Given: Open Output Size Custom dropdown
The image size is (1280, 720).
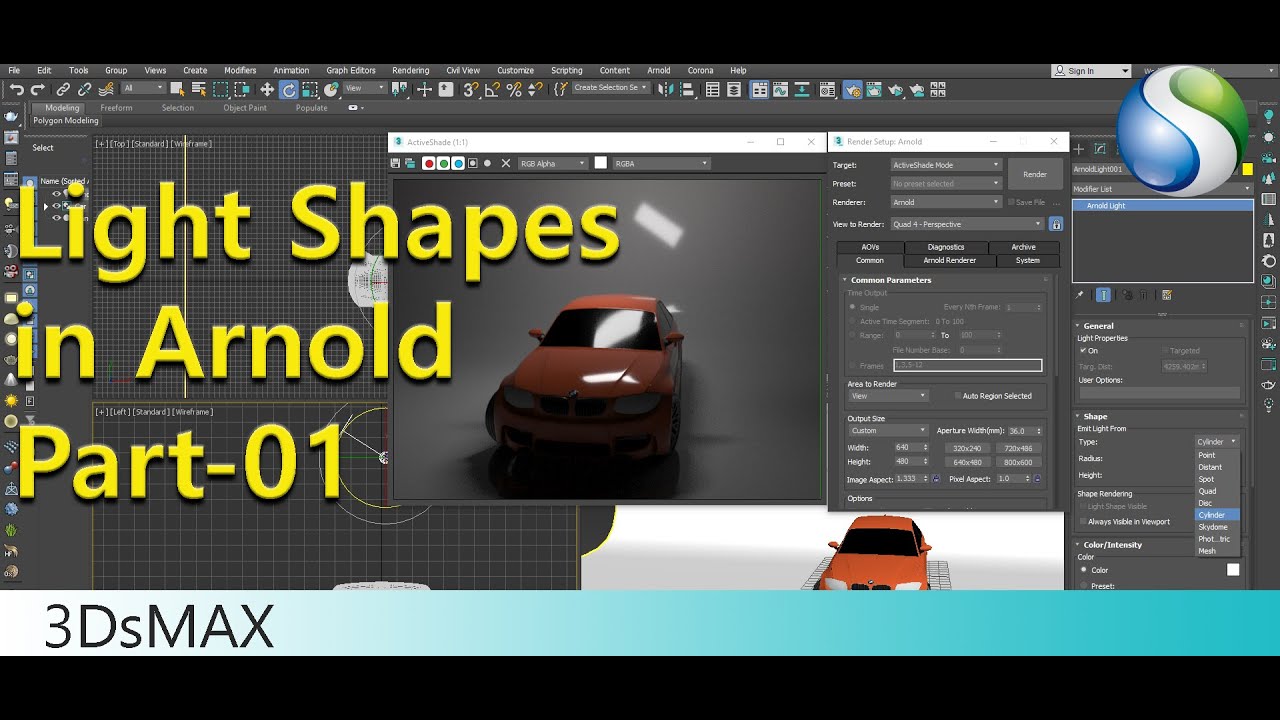Looking at the screenshot, I should pyautogui.click(x=888, y=431).
